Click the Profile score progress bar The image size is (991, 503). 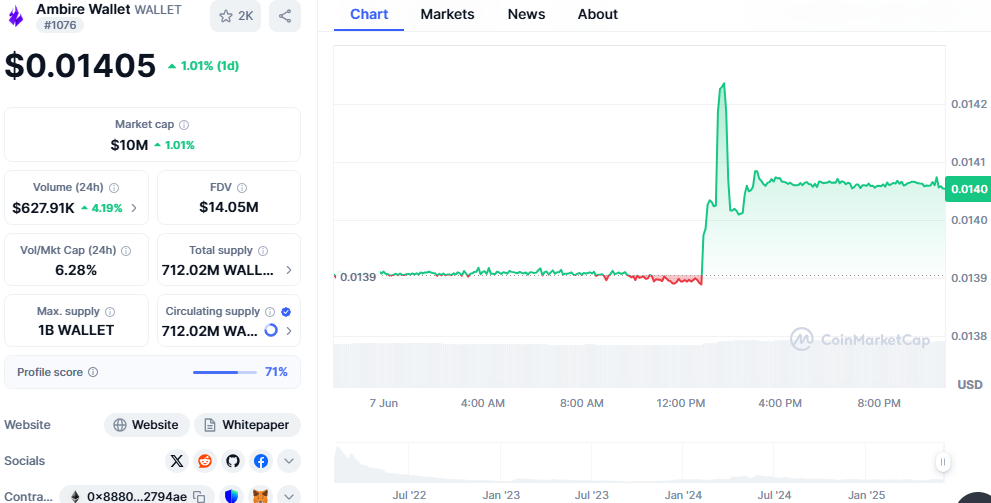224,372
